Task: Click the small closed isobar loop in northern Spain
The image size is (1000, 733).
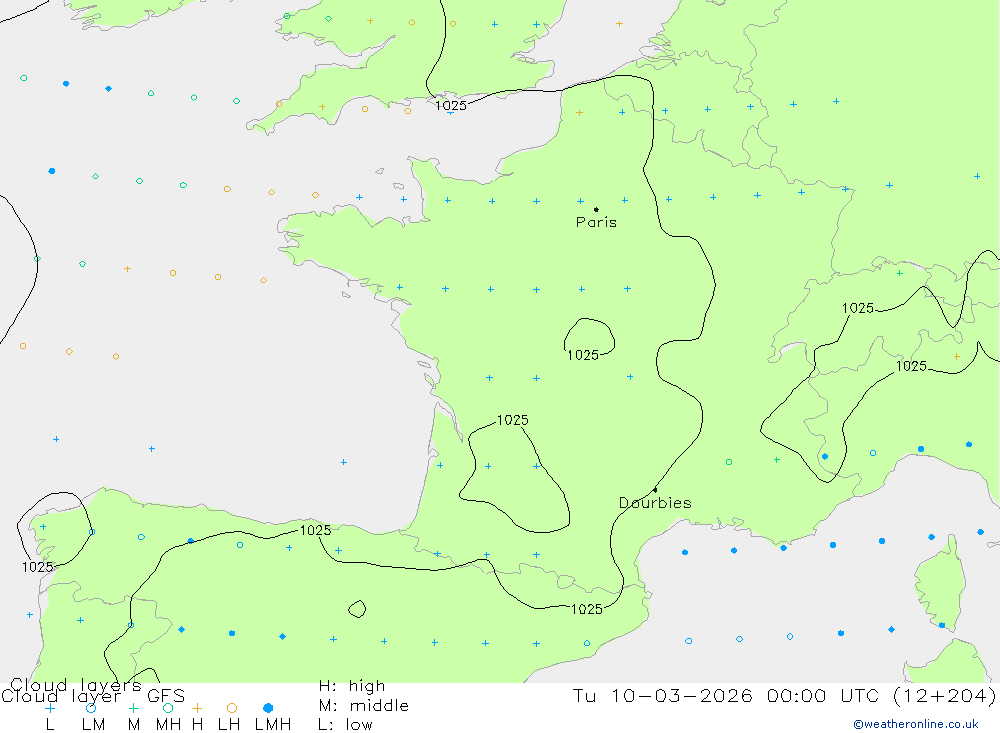Action: click(357, 609)
